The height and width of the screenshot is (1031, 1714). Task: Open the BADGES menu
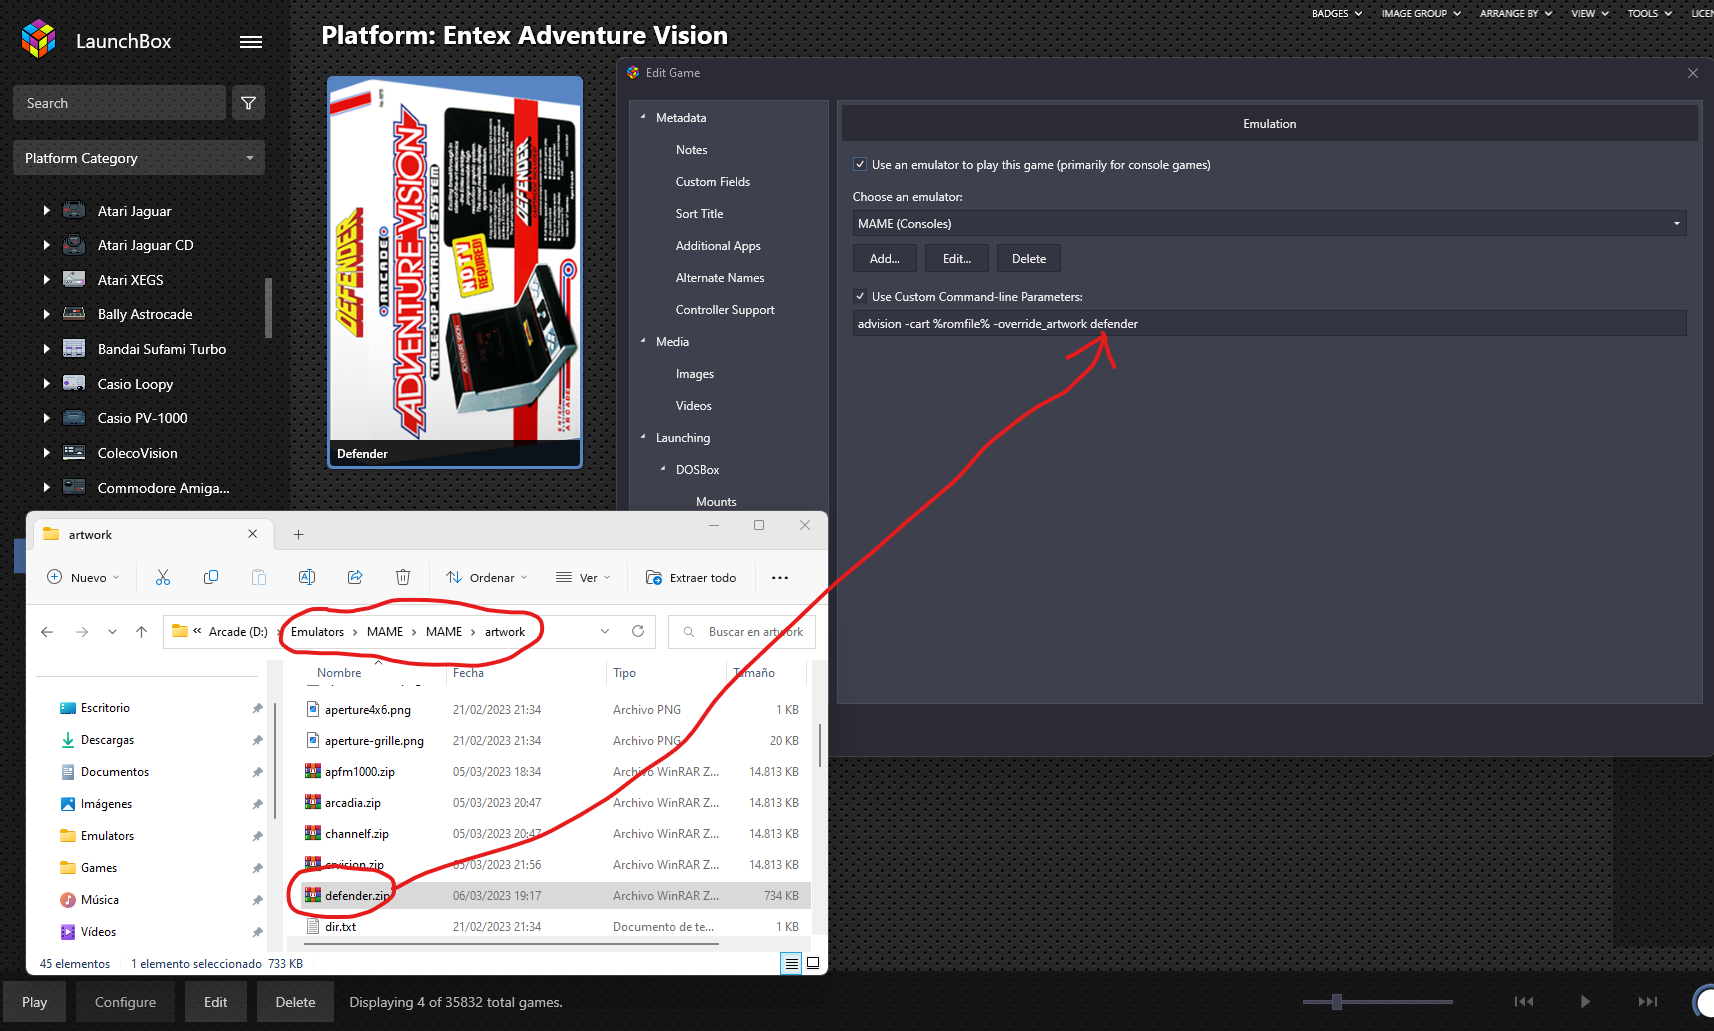click(x=1337, y=13)
